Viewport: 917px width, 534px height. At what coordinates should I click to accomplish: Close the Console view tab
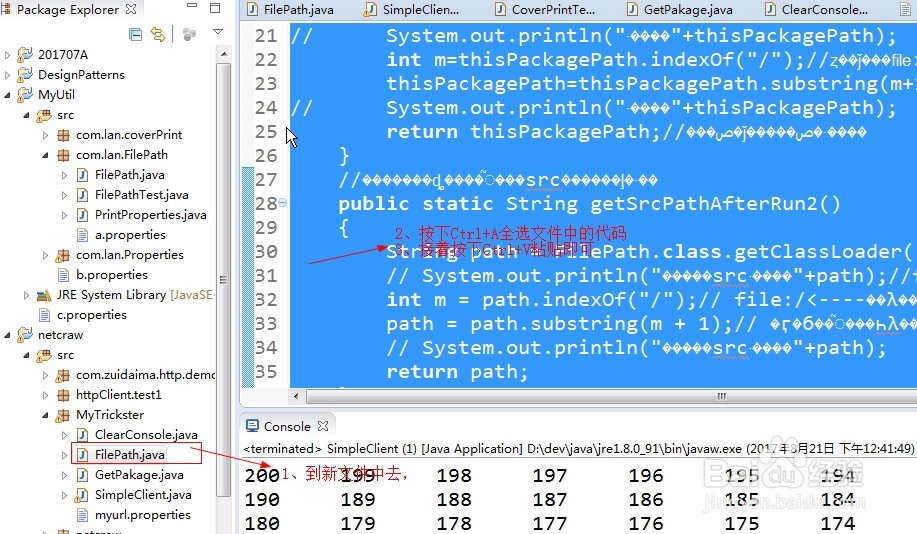coord(323,426)
